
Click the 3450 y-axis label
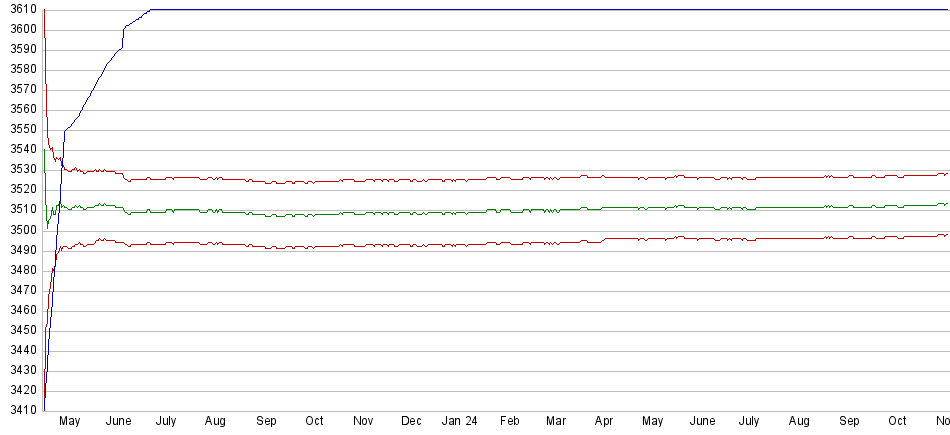tap(20, 330)
